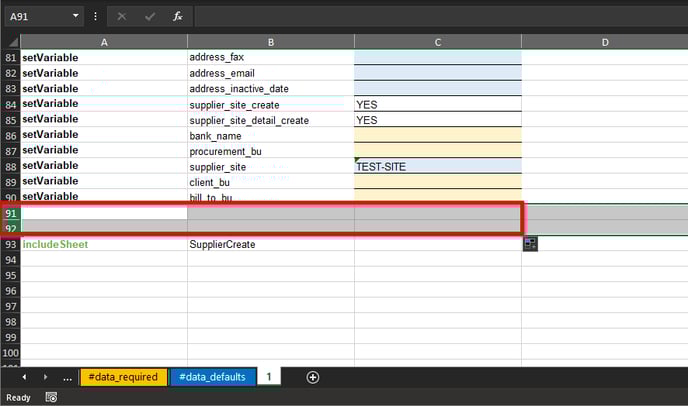The width and height of the screenshot is (688, 406).
Task: Click the Select All corner triangle
Action: pyautogui.click(x=12, y=42)
